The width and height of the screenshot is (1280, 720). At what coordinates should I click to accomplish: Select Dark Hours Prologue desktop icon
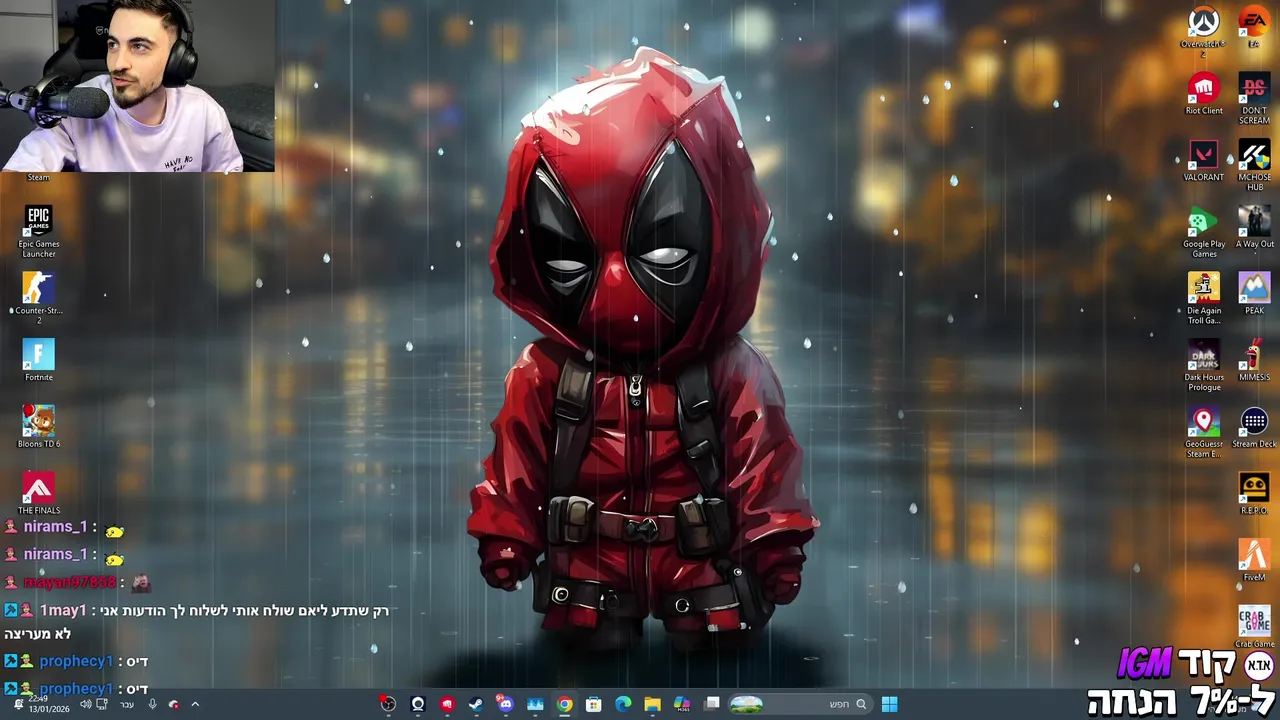(x=1203, y=365)
